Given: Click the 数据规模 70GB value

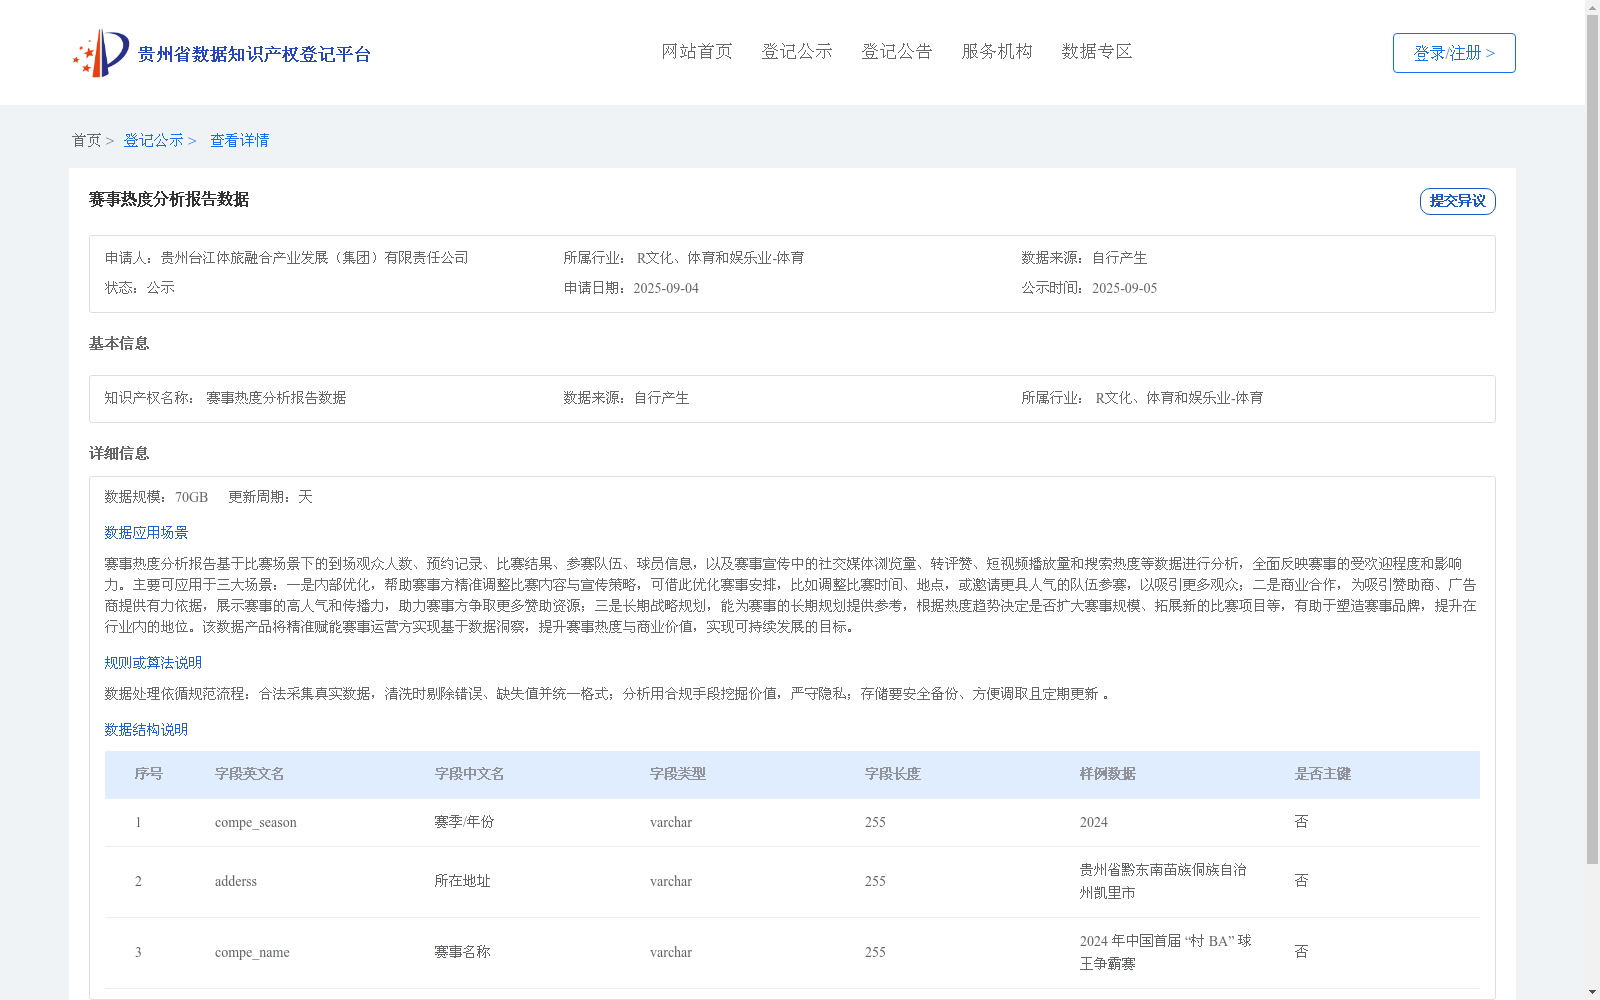Looking at the screenshot, I should tap(191, 497).
